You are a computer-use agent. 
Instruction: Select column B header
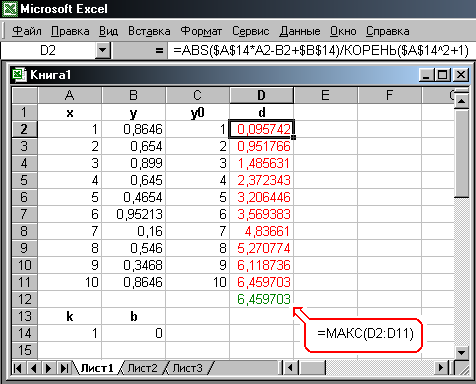[133, 95]
